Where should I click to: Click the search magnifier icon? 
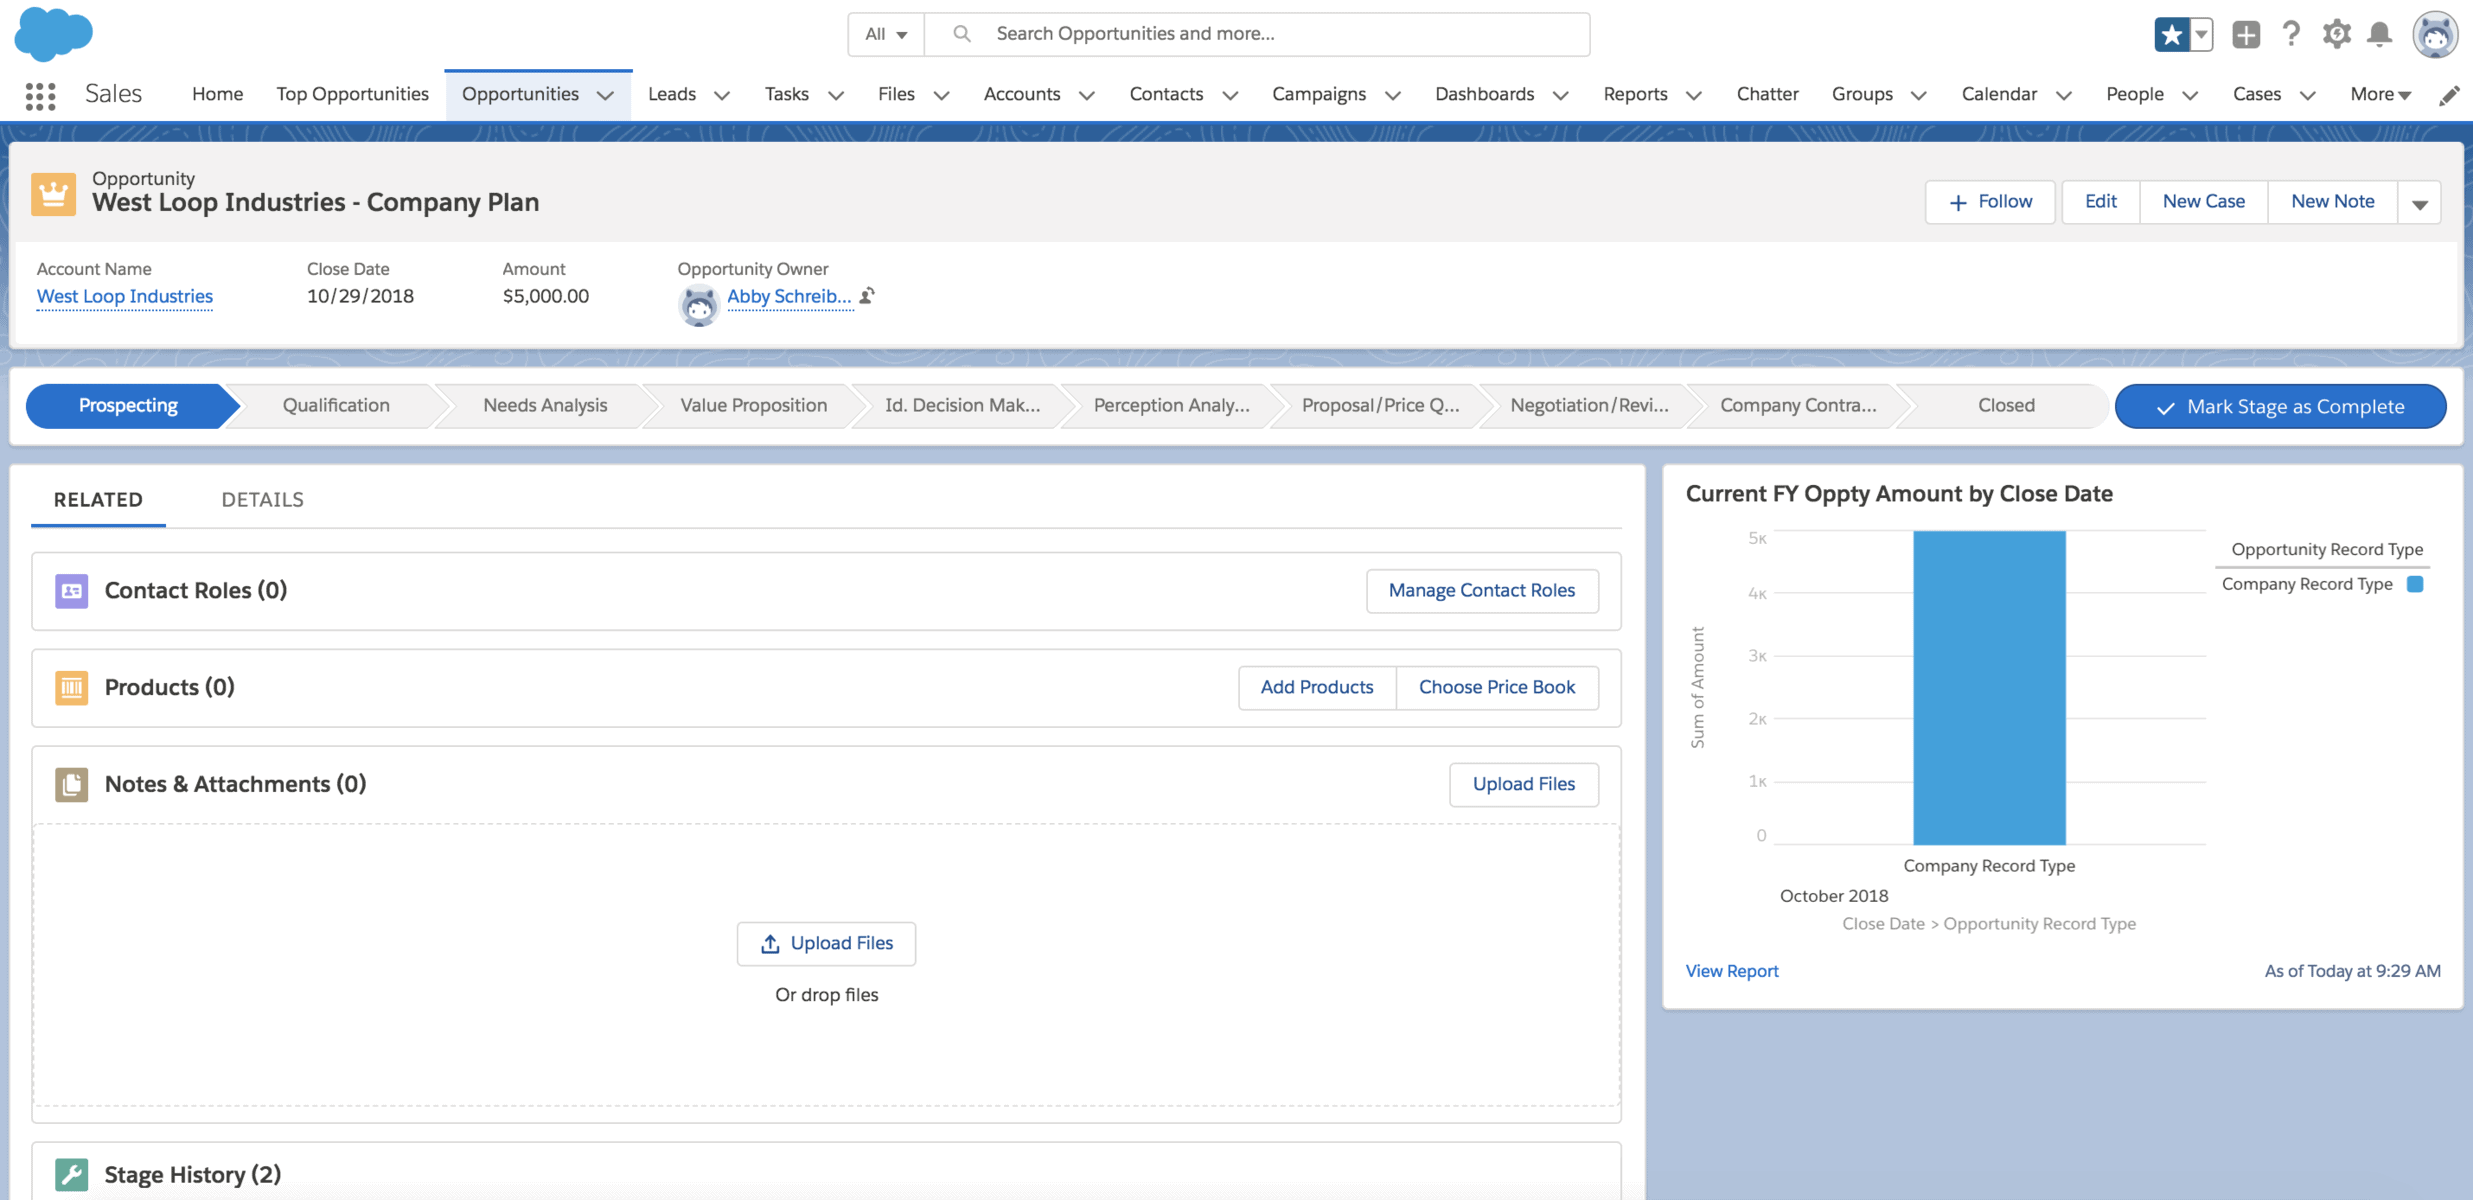coord(962,34)
